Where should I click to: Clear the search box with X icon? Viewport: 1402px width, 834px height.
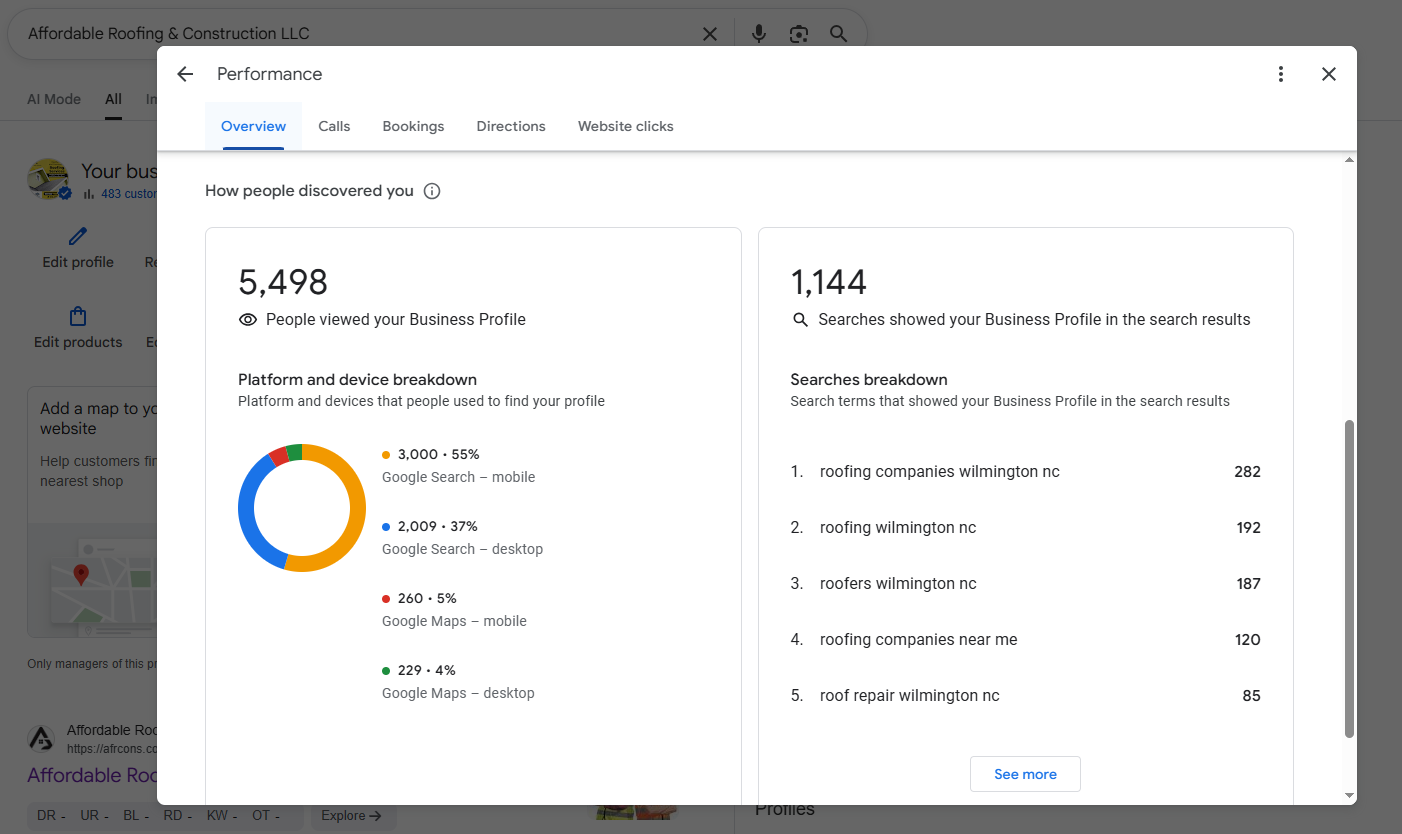[x=710, y=34]
